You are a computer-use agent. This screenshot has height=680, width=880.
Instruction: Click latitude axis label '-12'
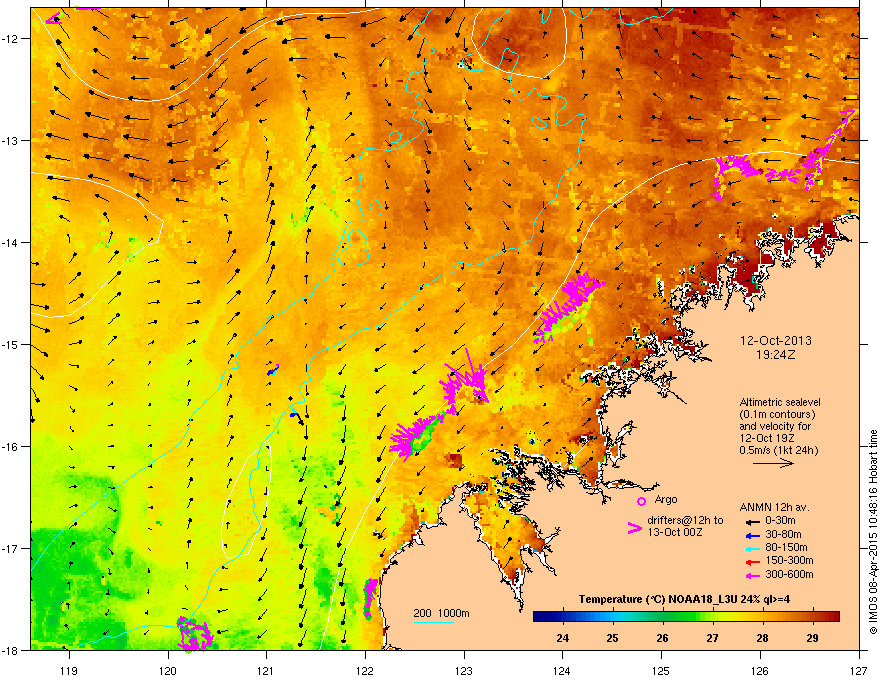coord(10,39)
